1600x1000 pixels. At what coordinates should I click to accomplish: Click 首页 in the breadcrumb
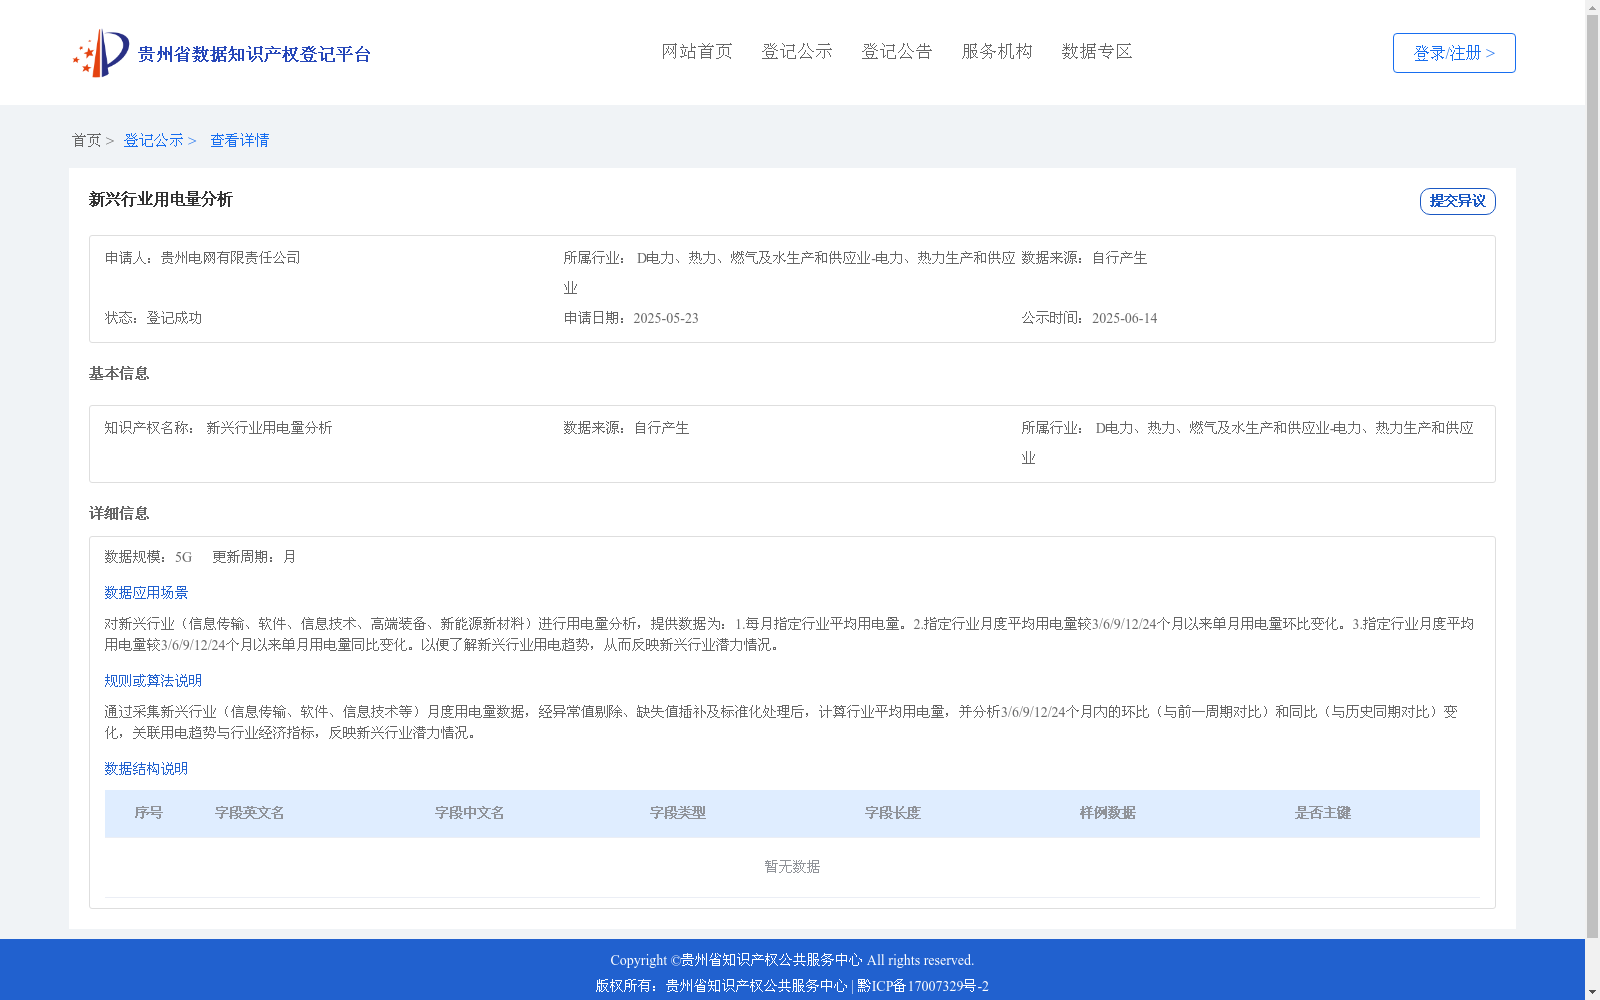(x=86, y=140)
